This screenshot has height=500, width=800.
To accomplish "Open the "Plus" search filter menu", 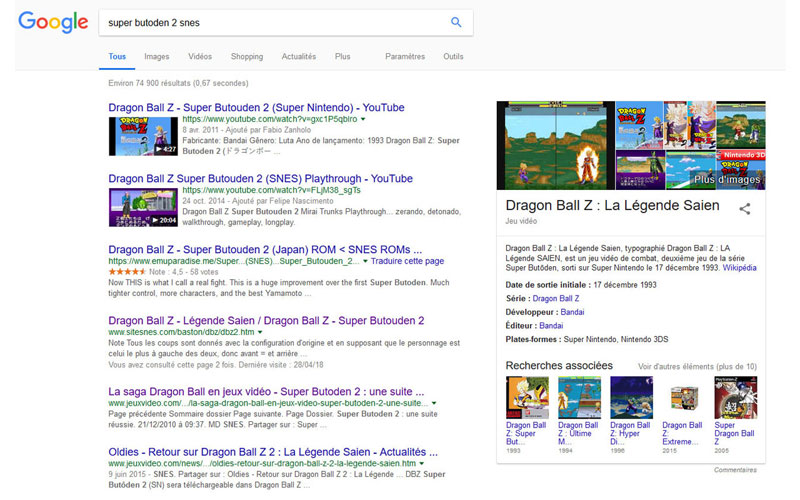I will pos(343,57).
